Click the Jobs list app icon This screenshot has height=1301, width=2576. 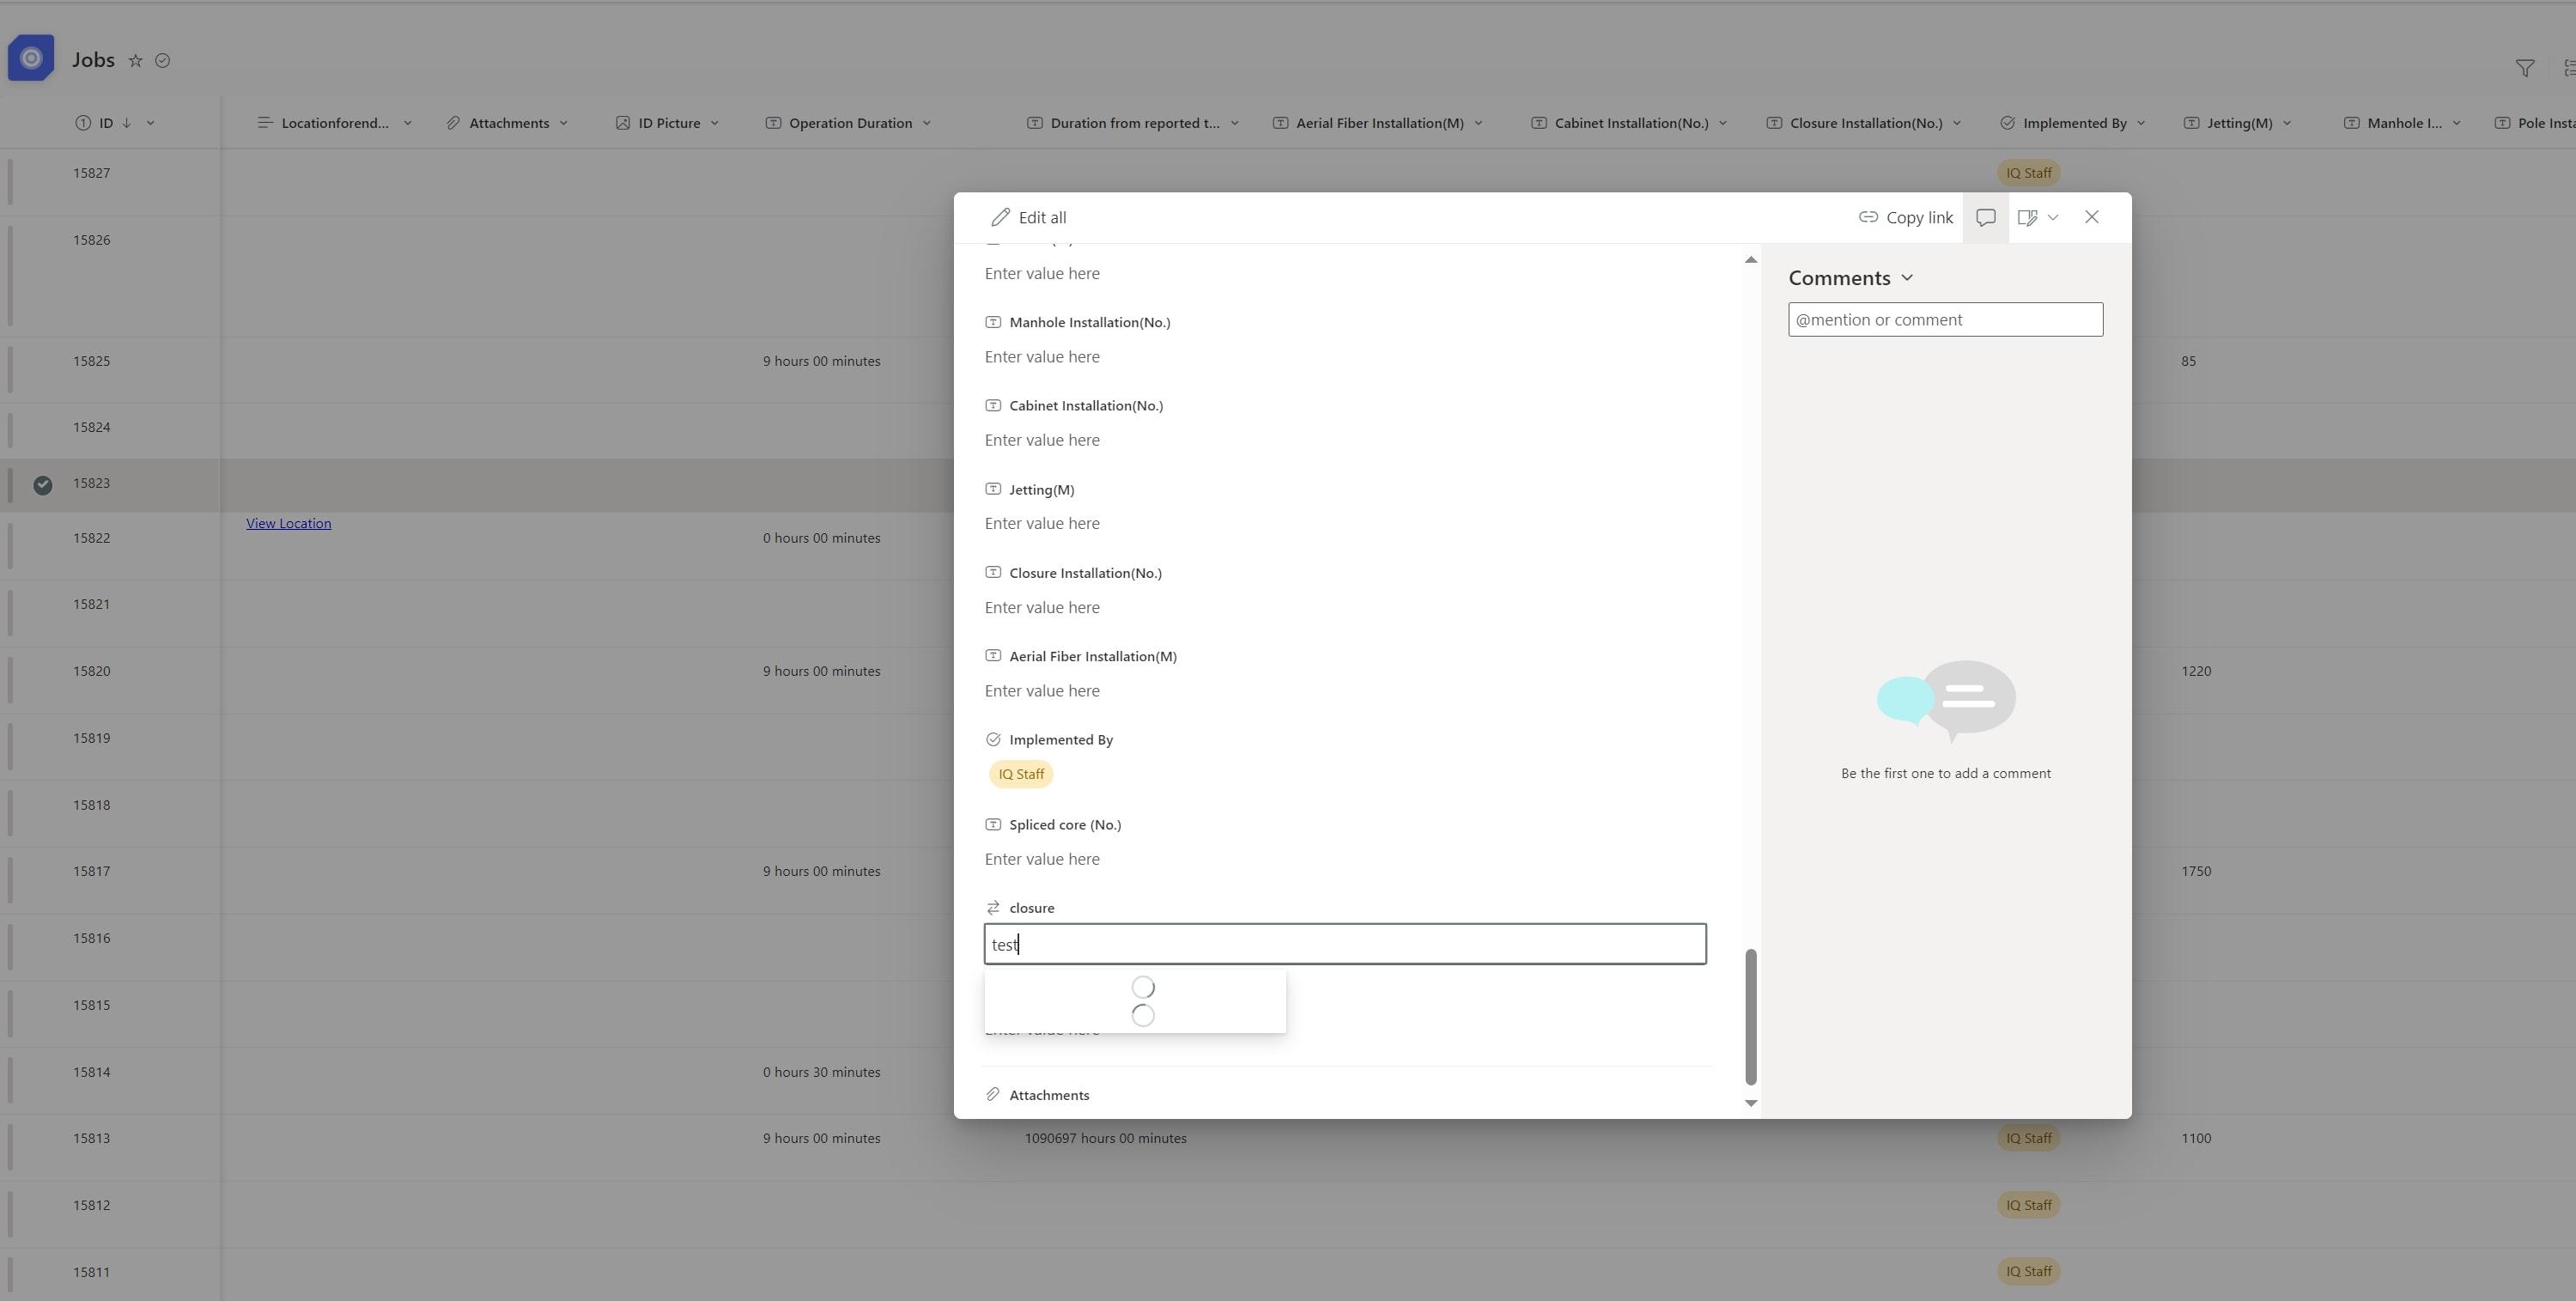tap(31, 58)
